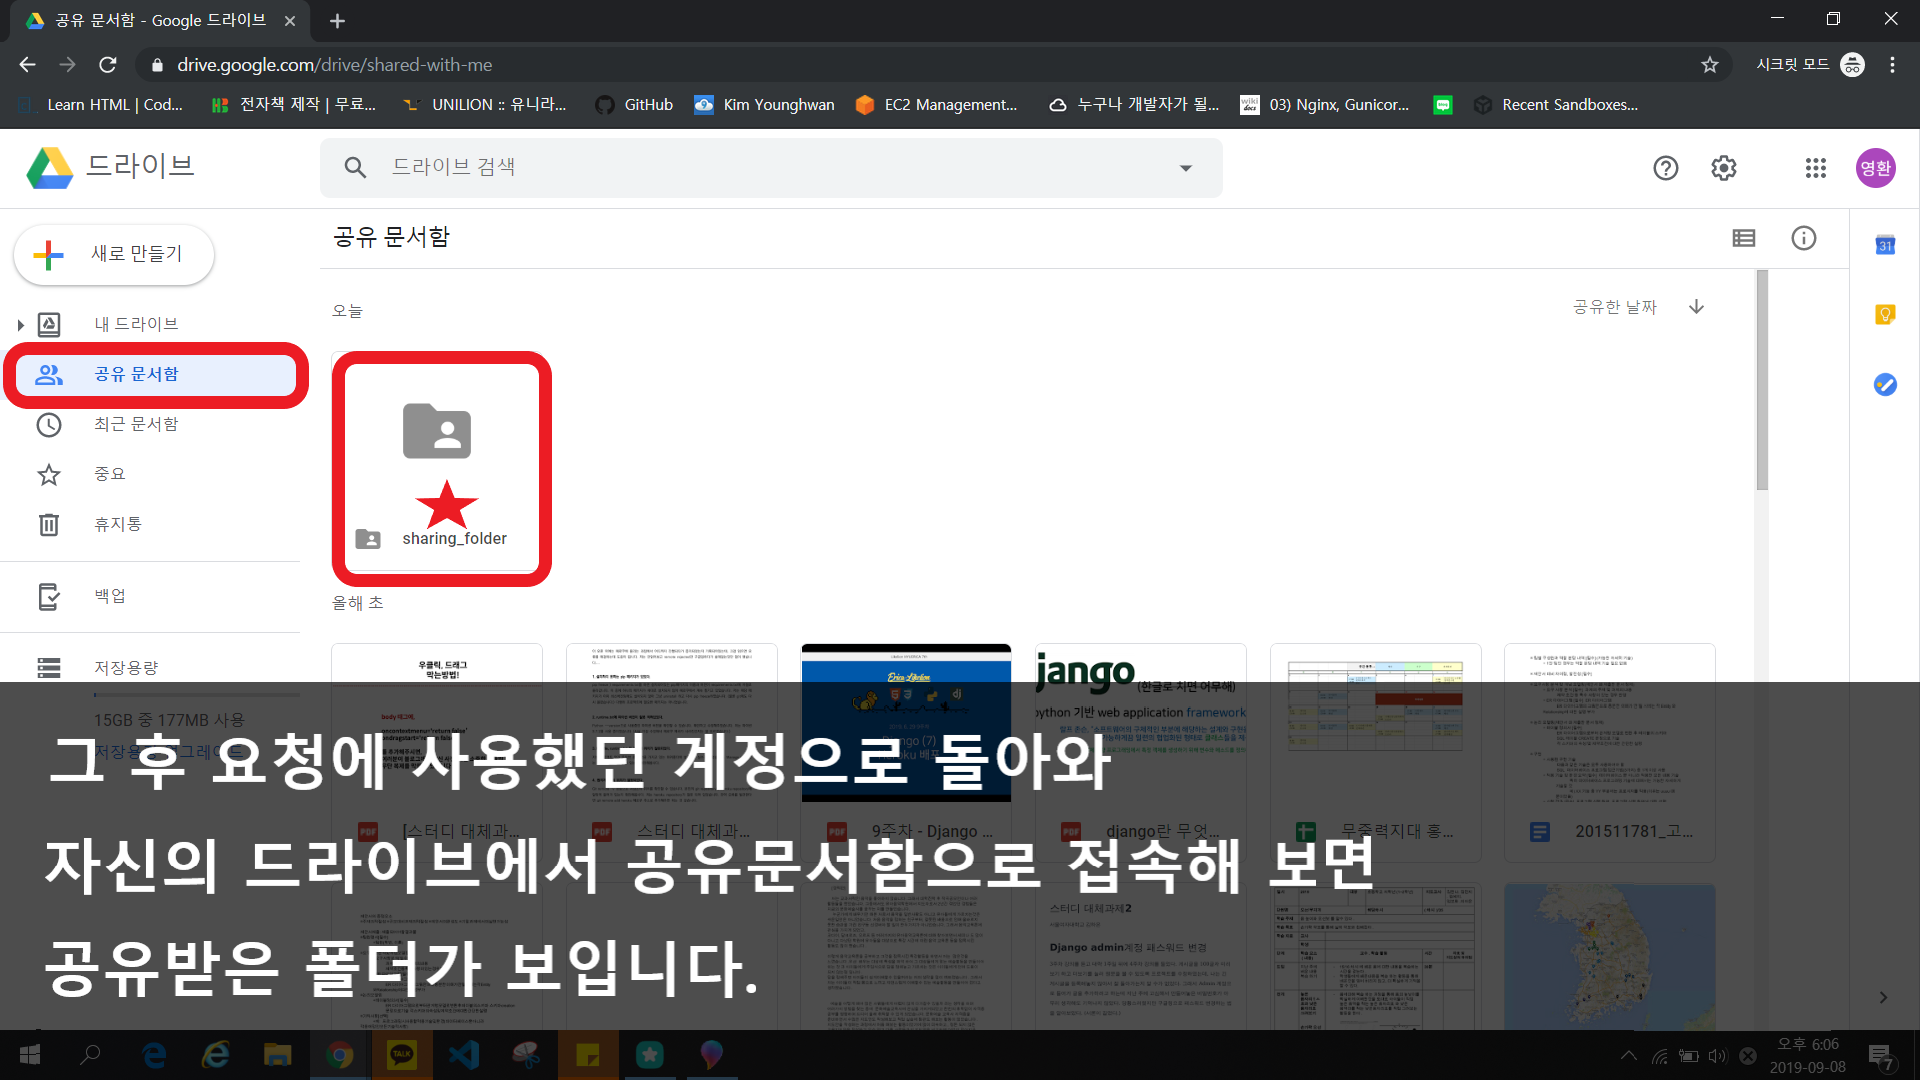Screen dimensions: 1920x1080
Task: Sort by 공유한 날짜 label
Action: click(1614, 307)
